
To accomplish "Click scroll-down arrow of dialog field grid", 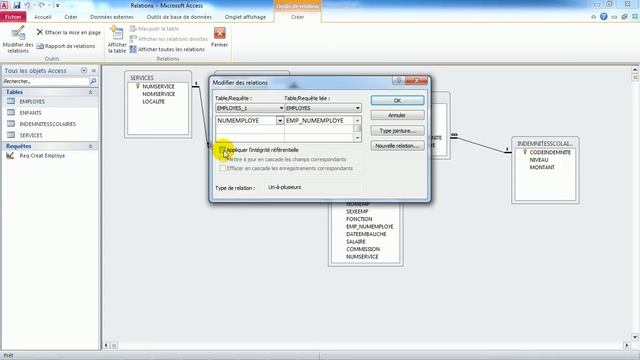I will pos(358,138).
